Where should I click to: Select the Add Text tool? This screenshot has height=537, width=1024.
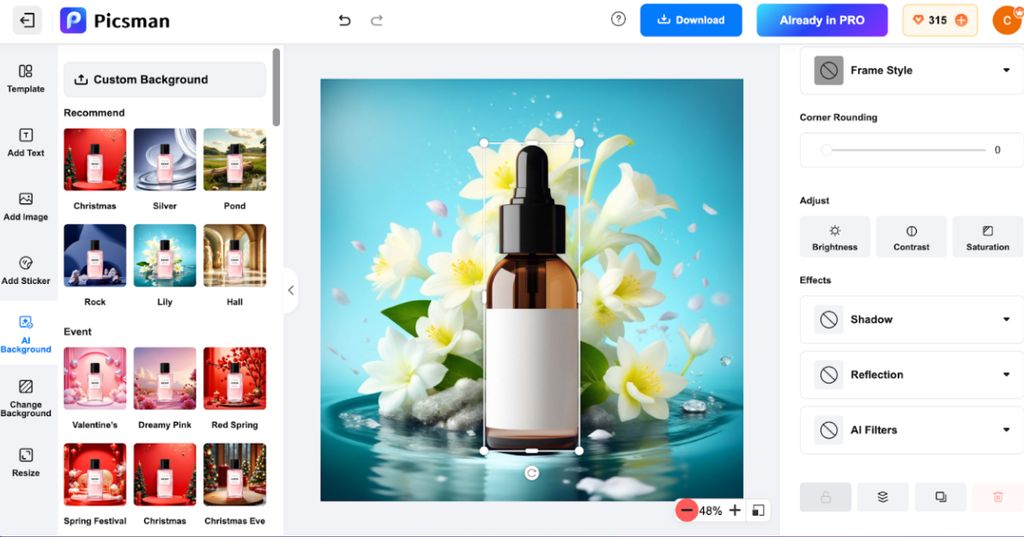[x=25, y=142]
